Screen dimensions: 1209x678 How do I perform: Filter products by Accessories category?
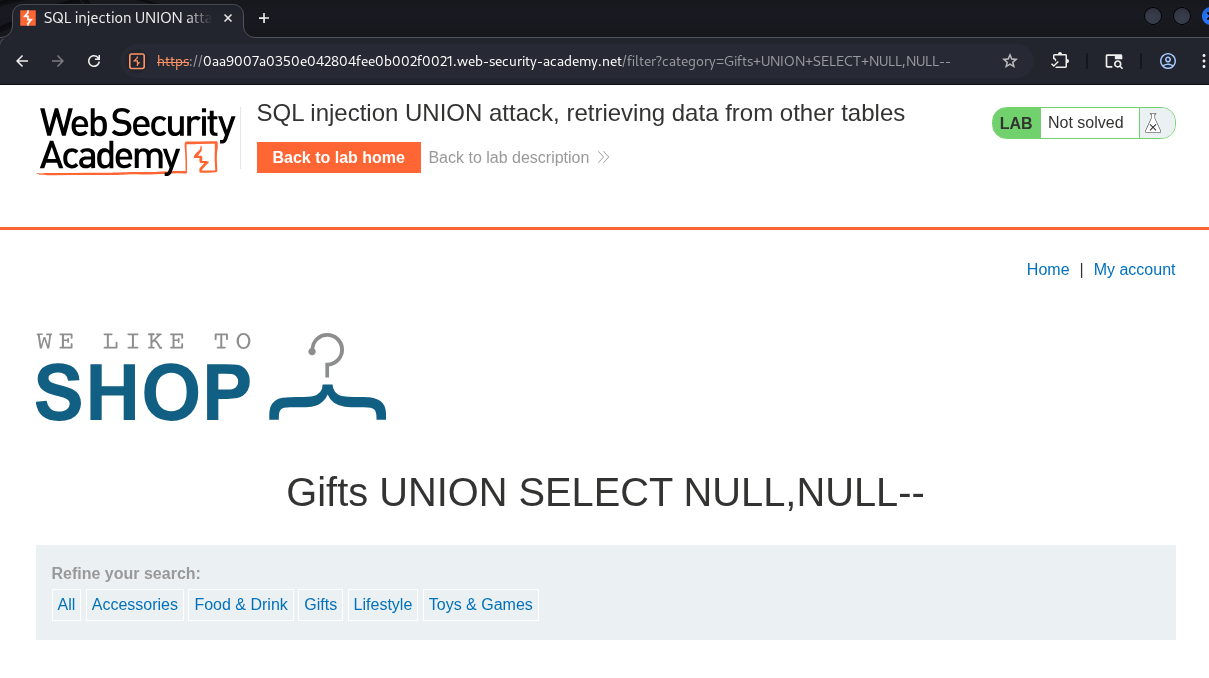[x=134, y=604]
